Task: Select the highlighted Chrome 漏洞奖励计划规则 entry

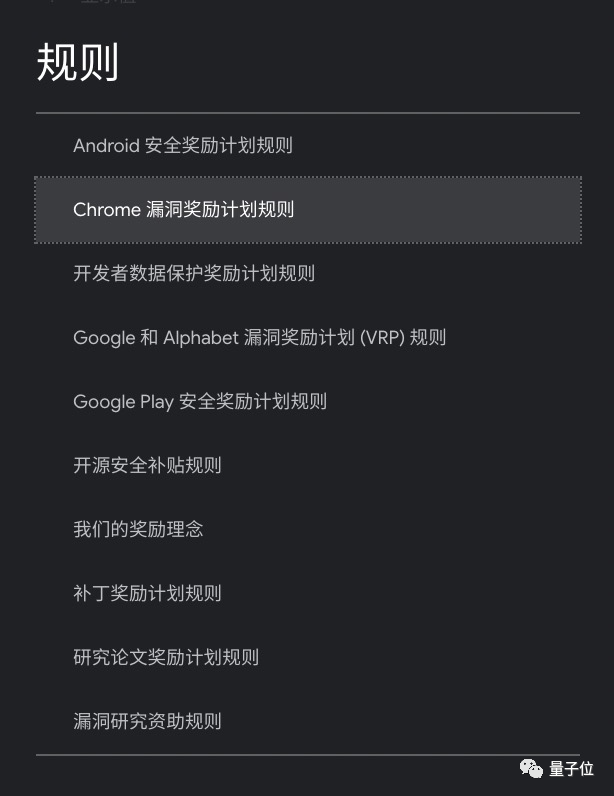Action: click(x=184, y=210)
